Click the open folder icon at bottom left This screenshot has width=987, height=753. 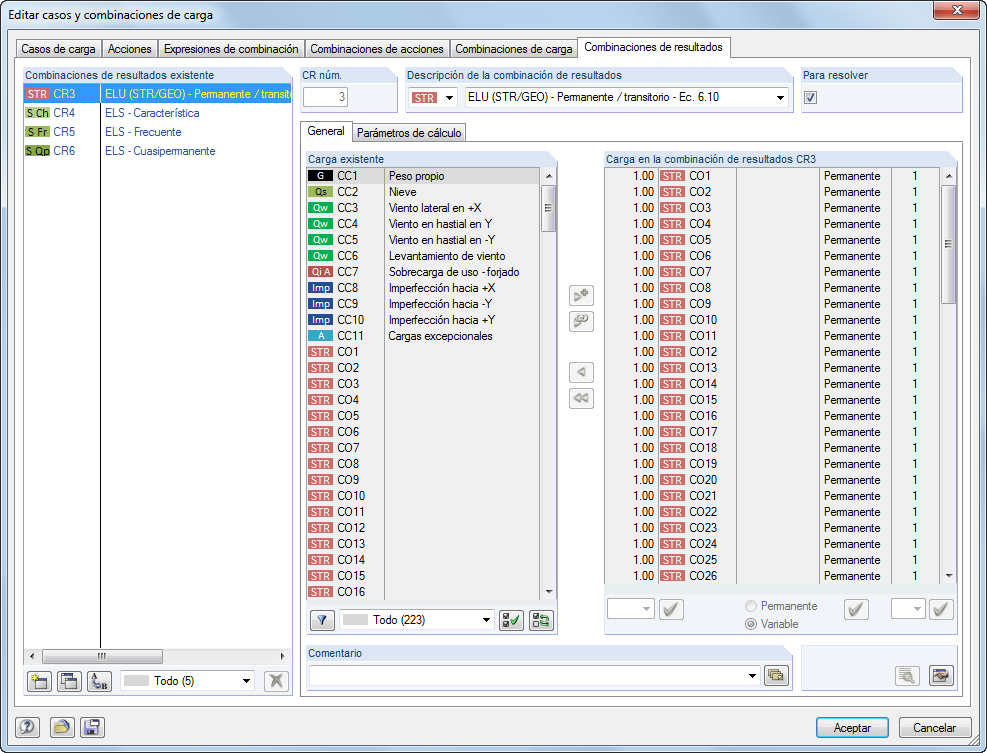tap(62, 727)
